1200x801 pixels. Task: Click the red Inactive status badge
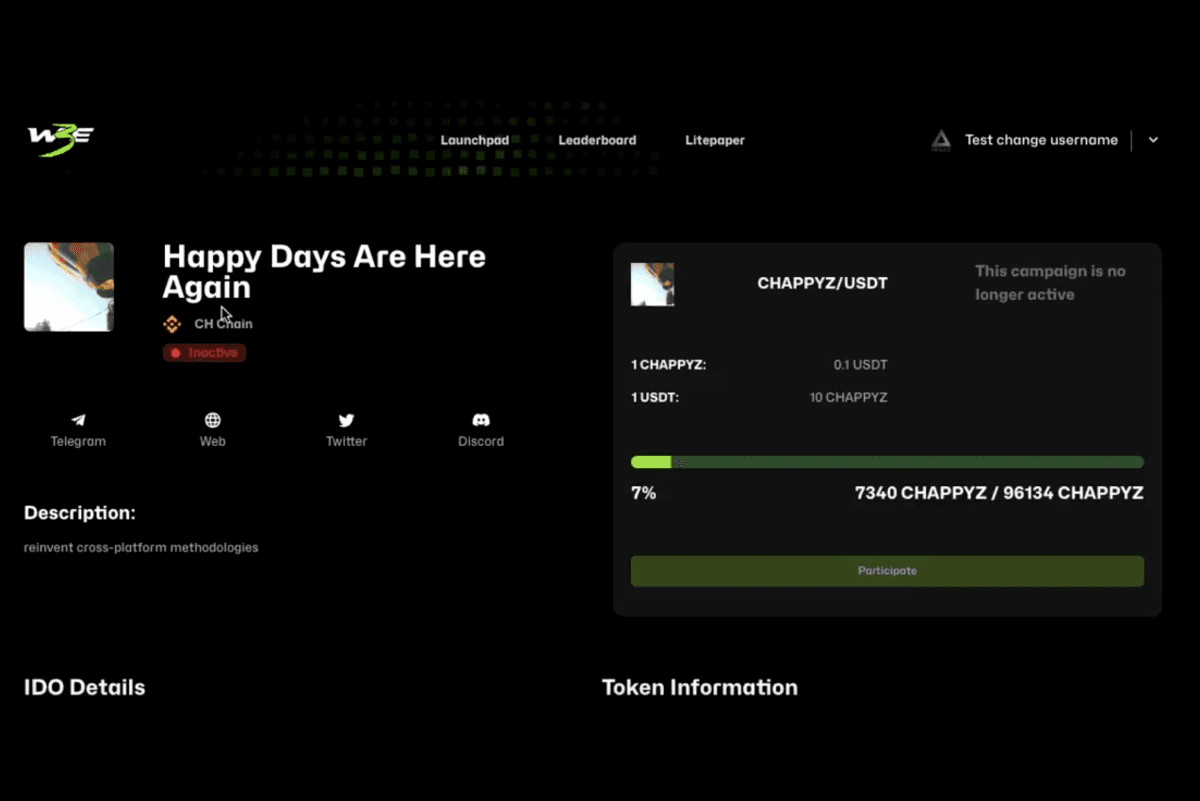(204, 353)
